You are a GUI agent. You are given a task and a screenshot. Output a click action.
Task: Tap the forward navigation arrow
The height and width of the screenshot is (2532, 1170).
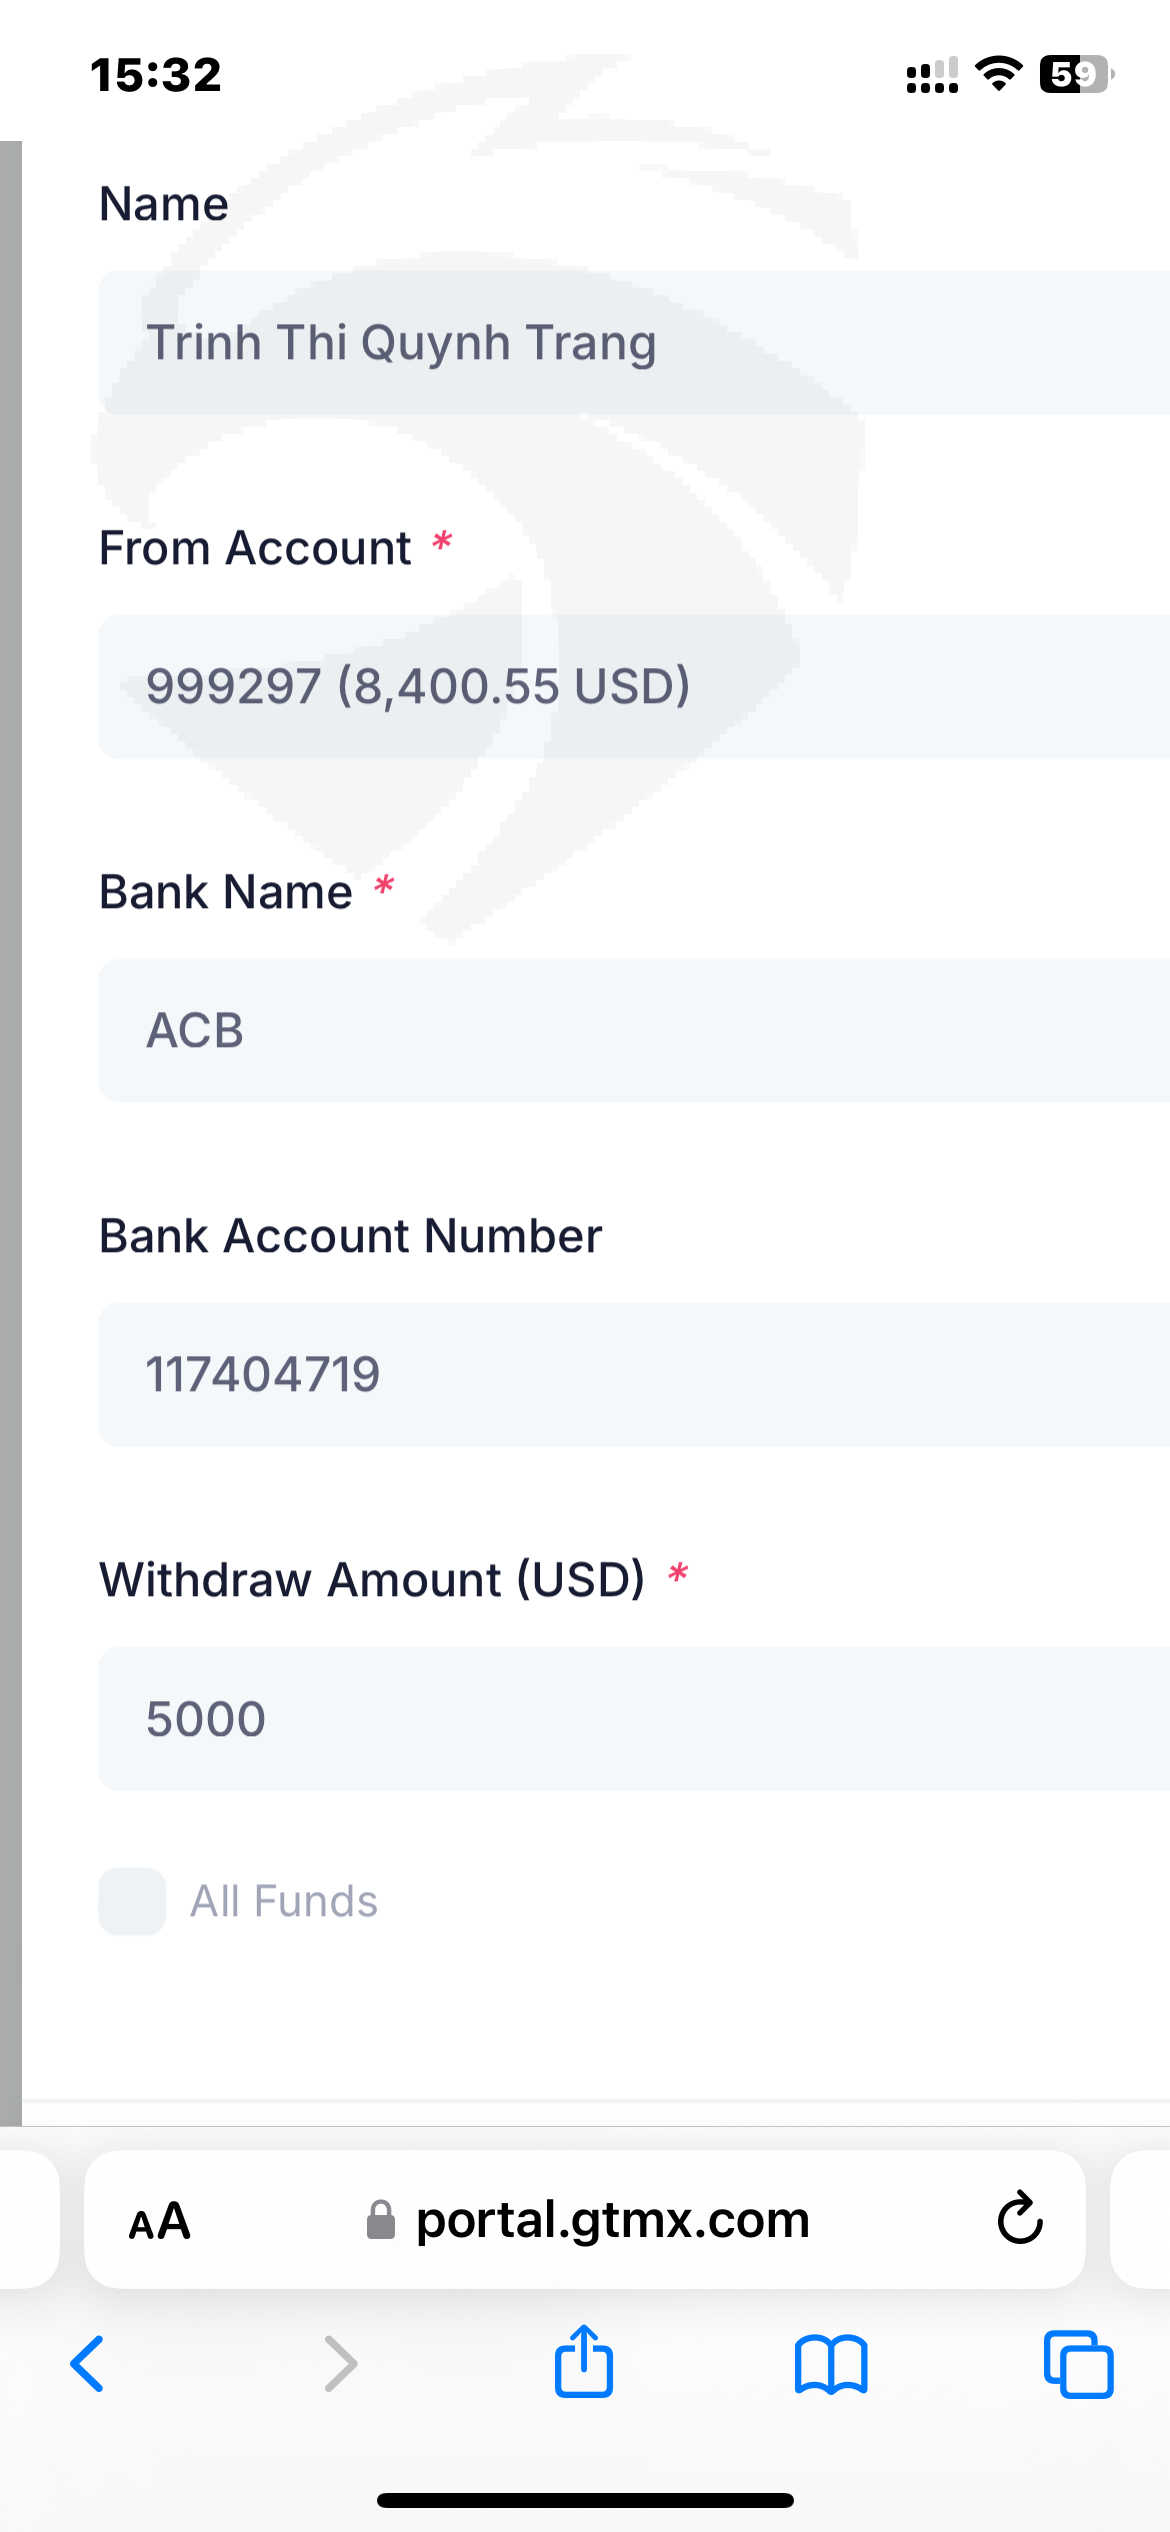340,2364
